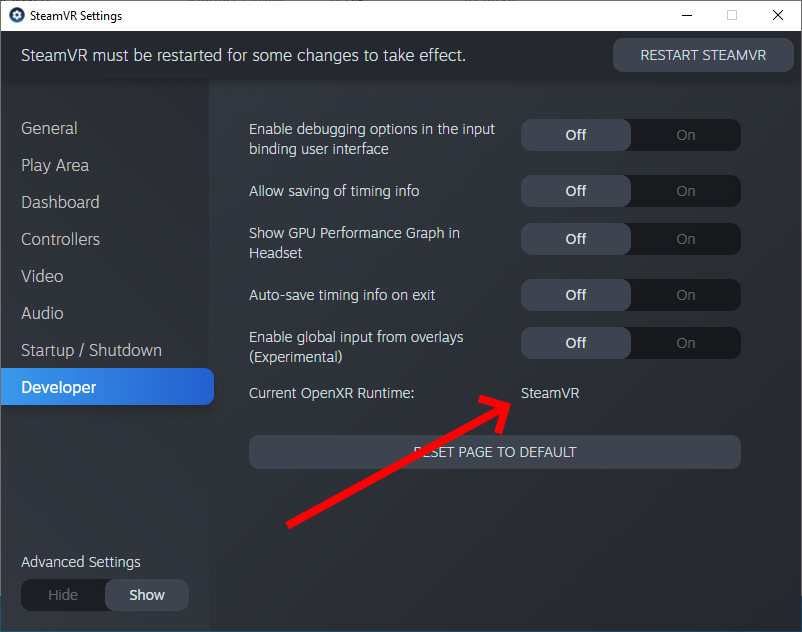Turn on auto-save timing info on exit

[x=685, y=295]
